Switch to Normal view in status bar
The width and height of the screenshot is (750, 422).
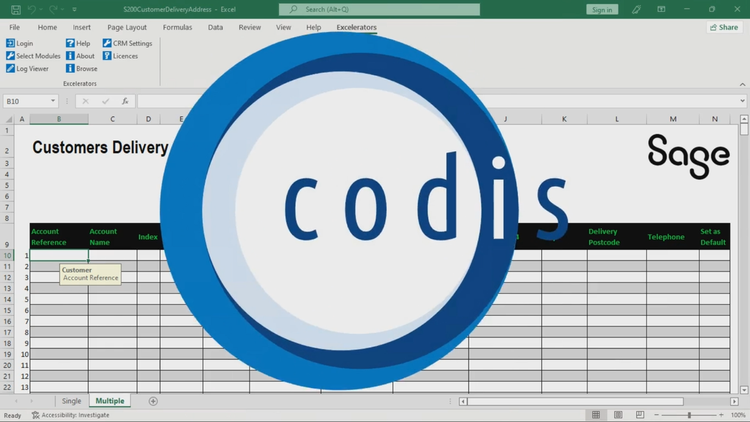(x=596, y=415)
